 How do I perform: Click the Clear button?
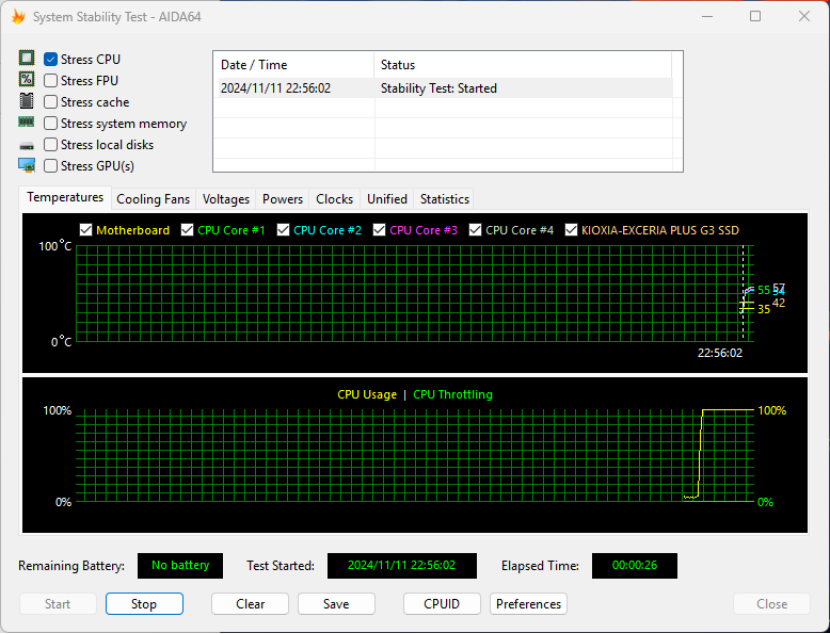250,604
